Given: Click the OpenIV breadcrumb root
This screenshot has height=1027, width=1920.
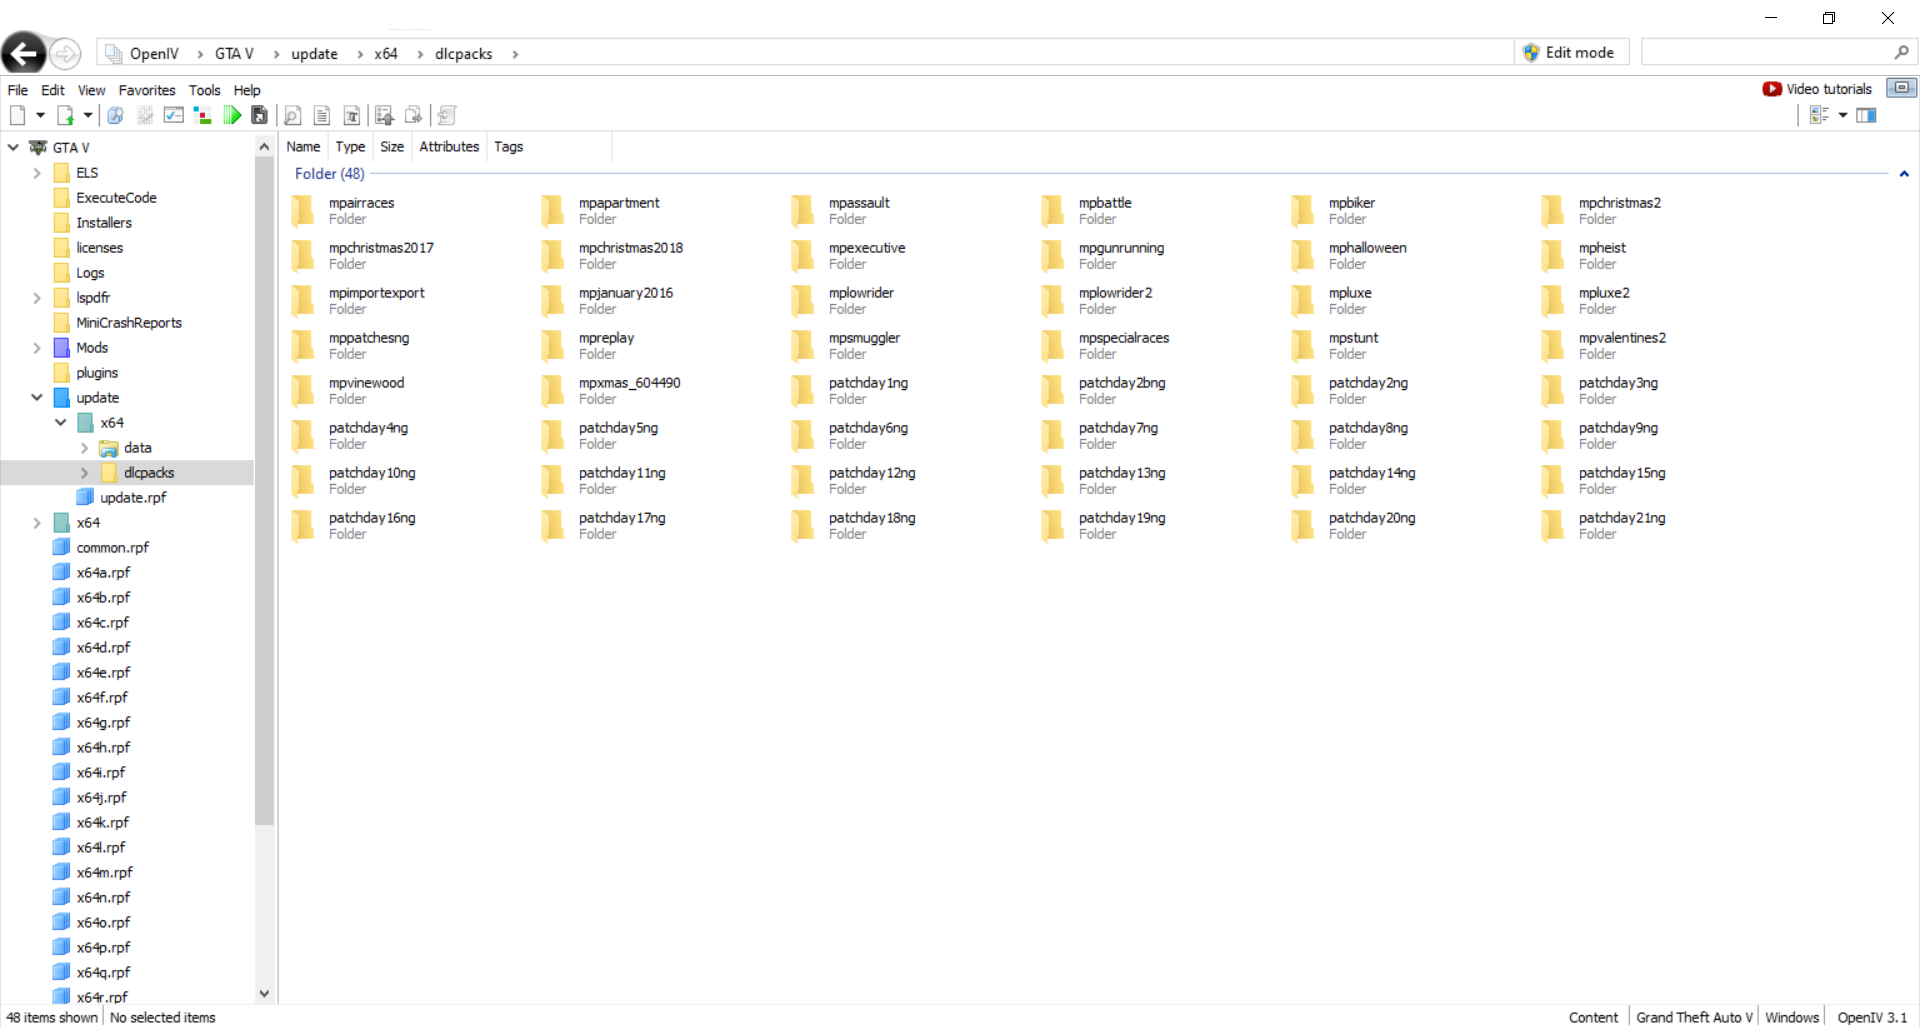Looking at the screenshot, I should click(154, 54).
